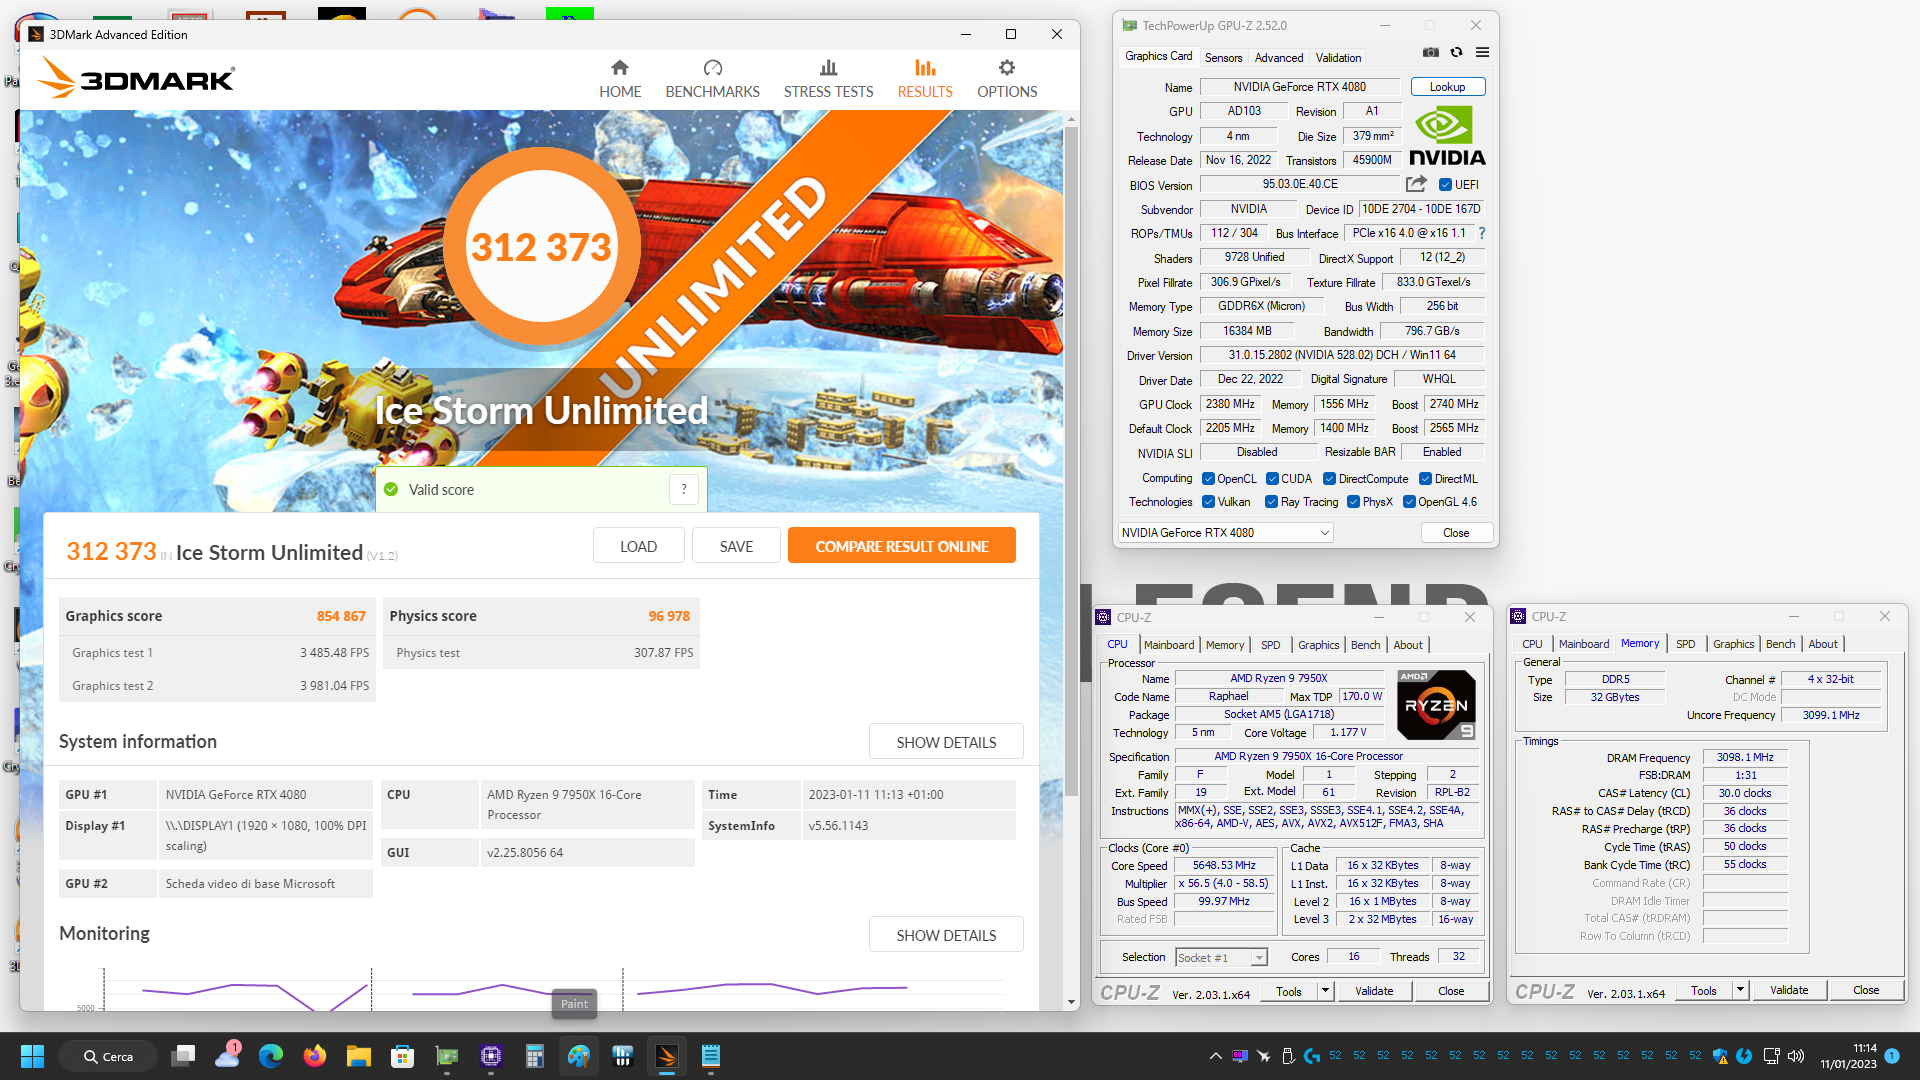
Task: Launch Firefox from the taskbar
Action: coord(315,1056)
